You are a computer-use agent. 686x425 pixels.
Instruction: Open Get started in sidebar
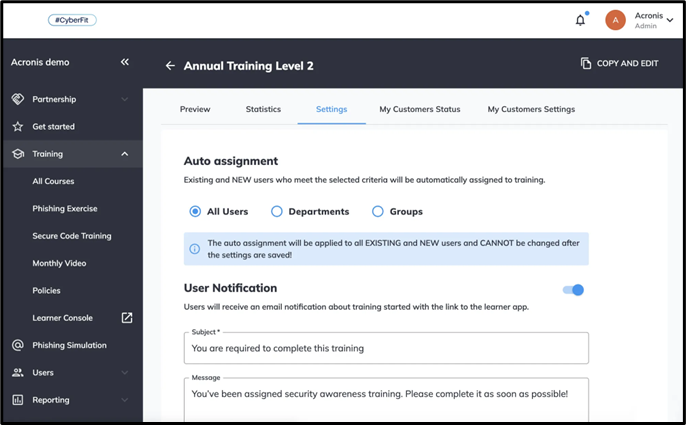[53, 126]
